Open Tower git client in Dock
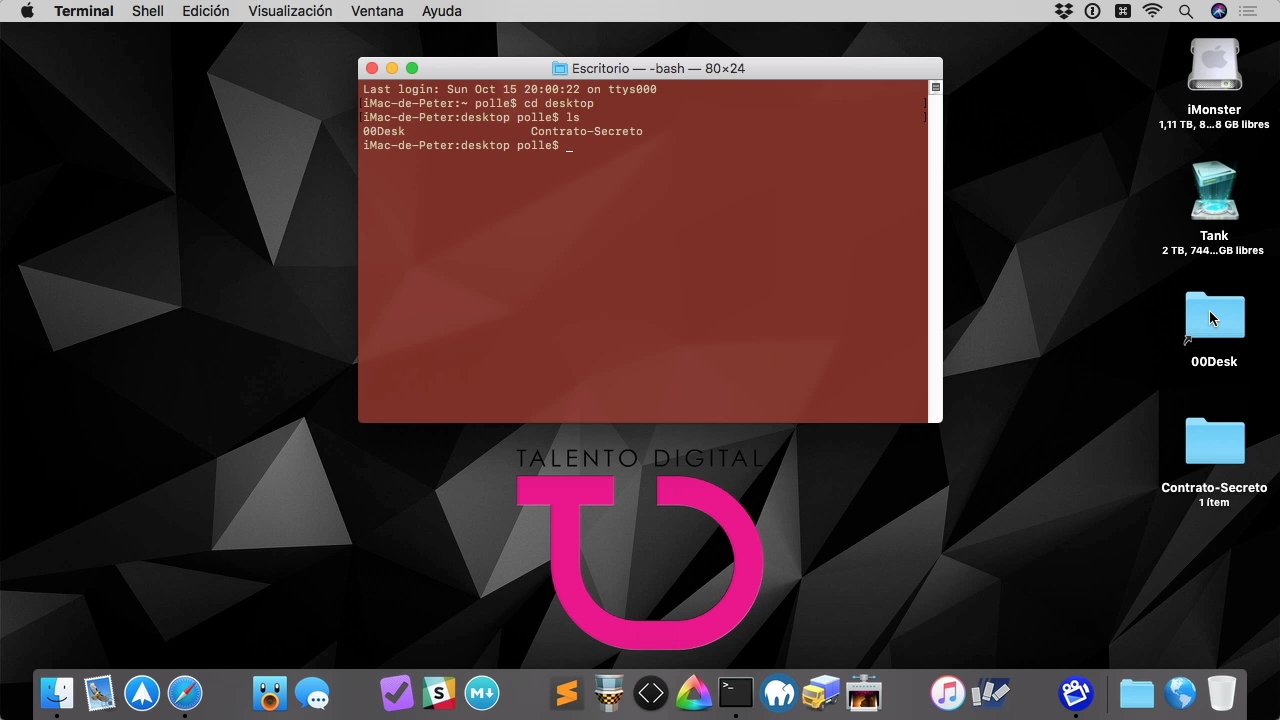Screen dimensions: 1280x720 click(609, 693)
